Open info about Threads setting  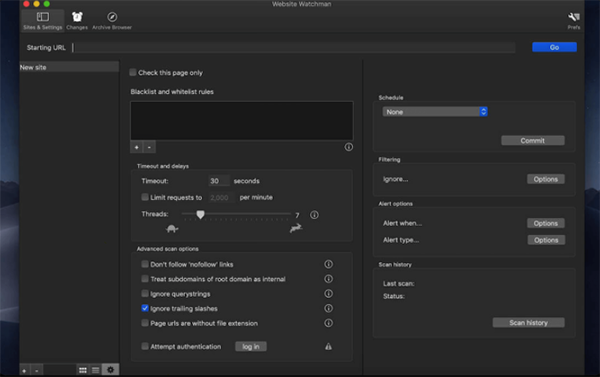click(x=314, y=215)
